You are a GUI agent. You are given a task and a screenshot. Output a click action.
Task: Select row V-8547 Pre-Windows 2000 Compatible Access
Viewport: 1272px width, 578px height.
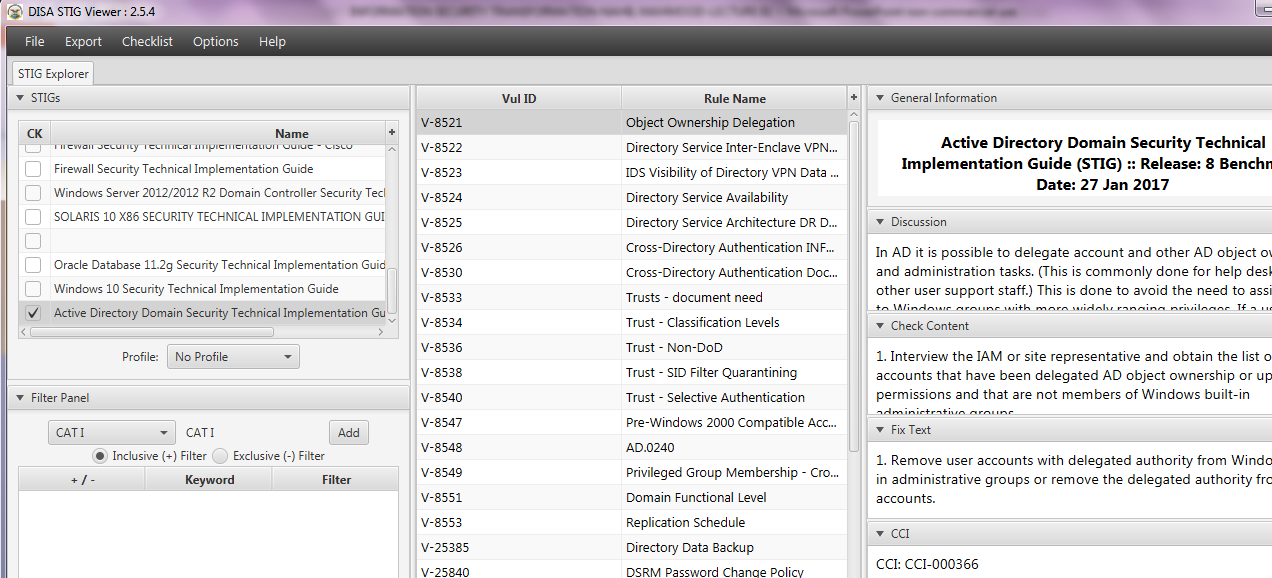coord(632,422)
